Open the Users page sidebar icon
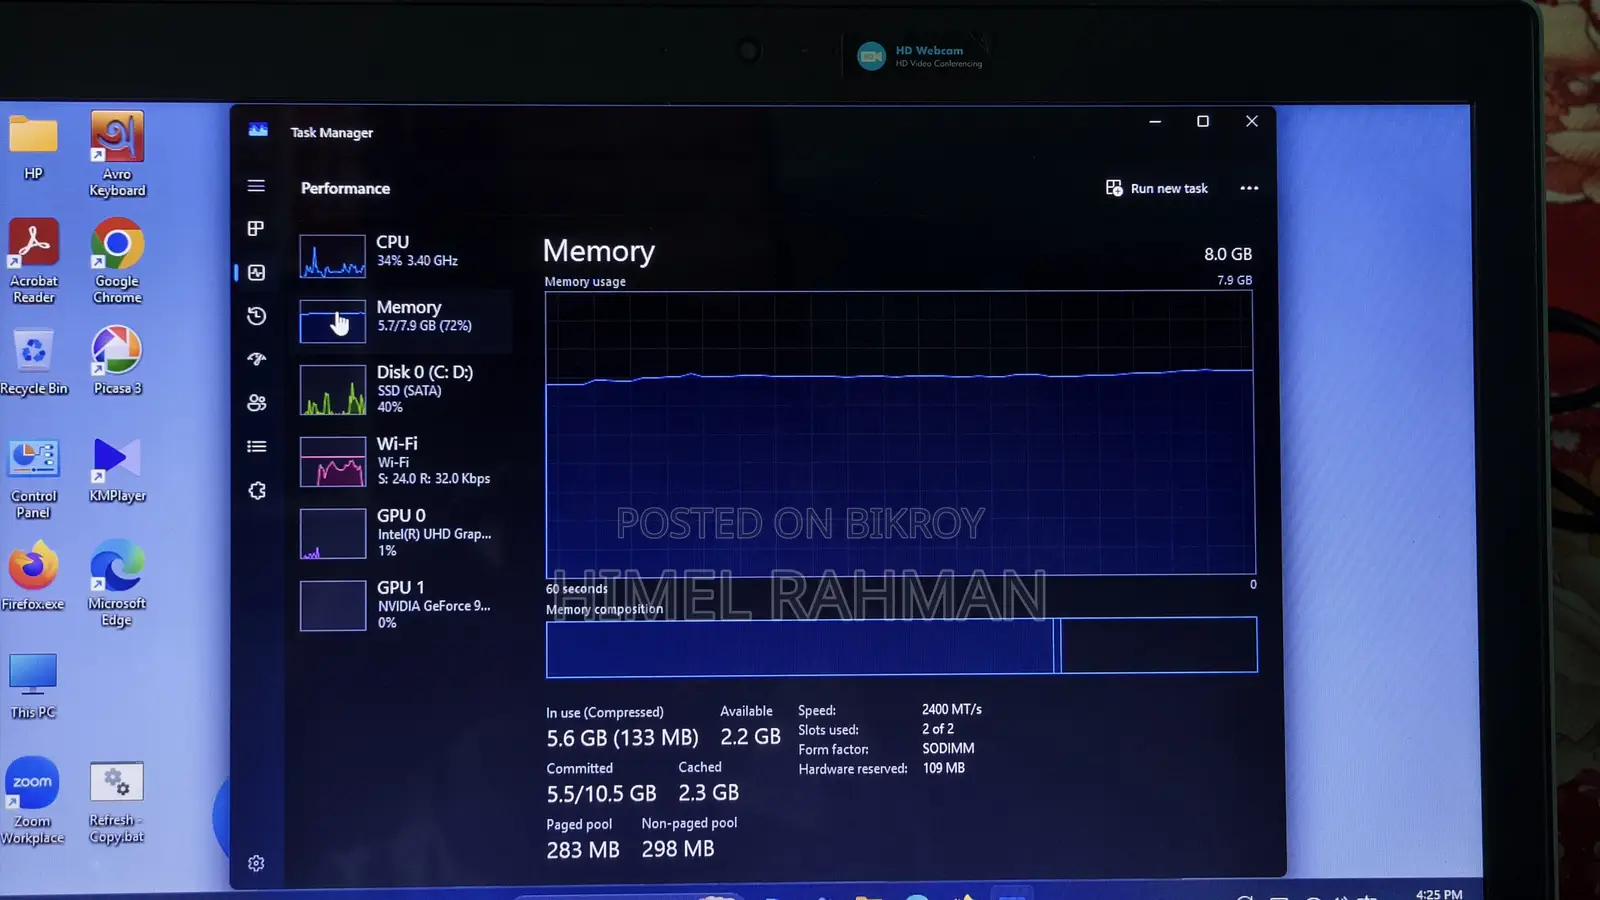 tap(256, 402)
